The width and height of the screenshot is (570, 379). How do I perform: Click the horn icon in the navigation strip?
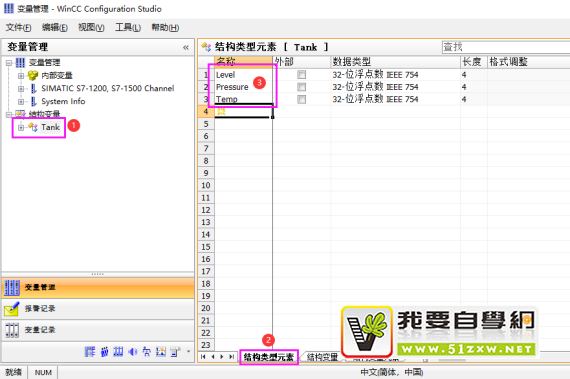pos(133,352)
